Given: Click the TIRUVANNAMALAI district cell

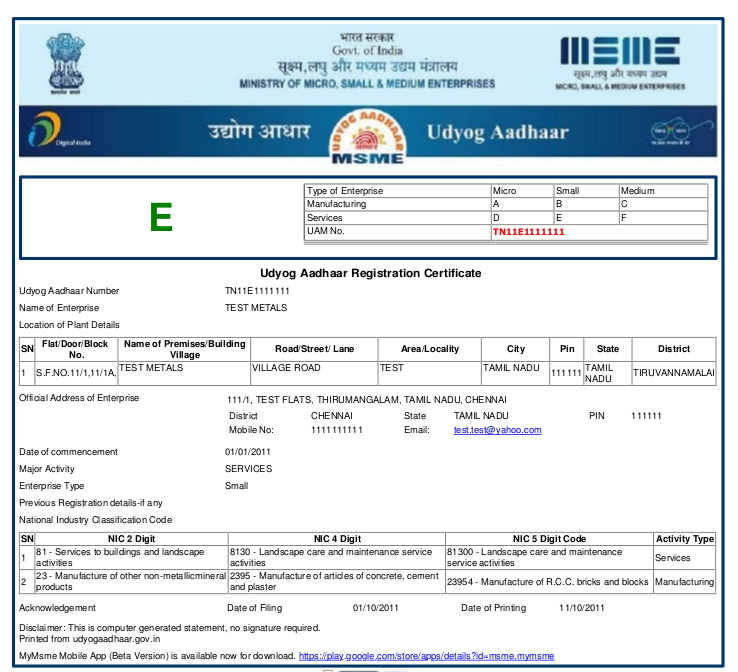Looking at the screenshot, I should click(x=673, y=368).
